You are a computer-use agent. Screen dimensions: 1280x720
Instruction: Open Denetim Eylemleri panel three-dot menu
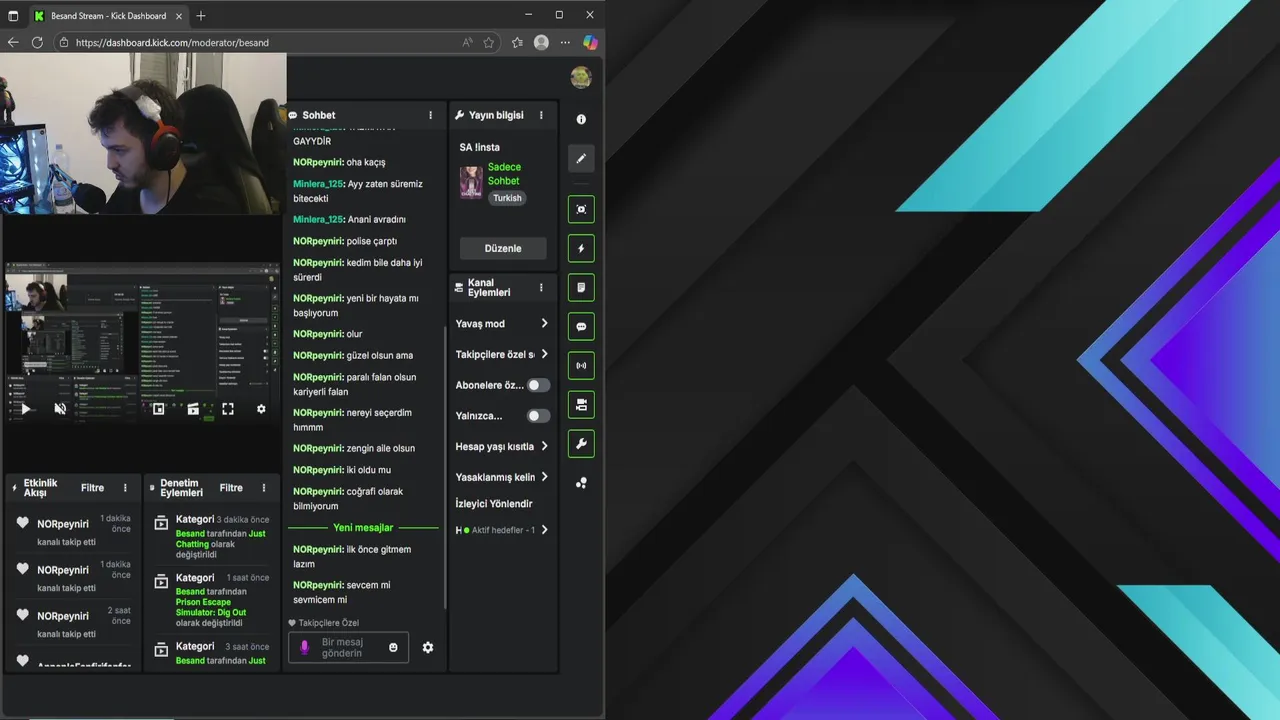[x=264, y=488]
